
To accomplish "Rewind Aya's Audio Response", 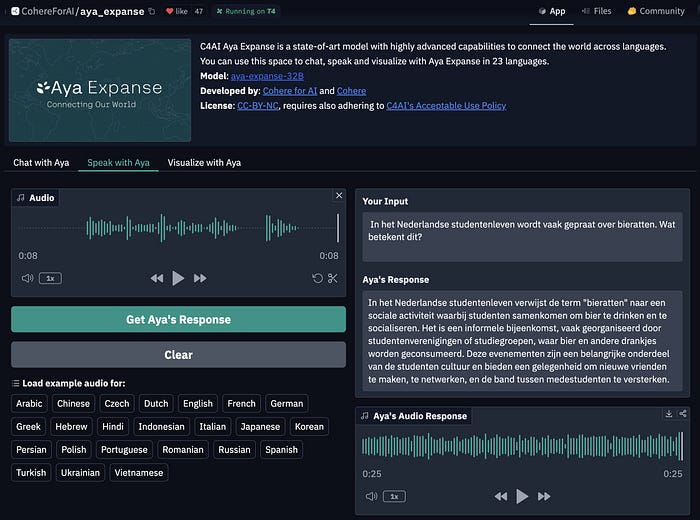I will click(x=500, y=496).
